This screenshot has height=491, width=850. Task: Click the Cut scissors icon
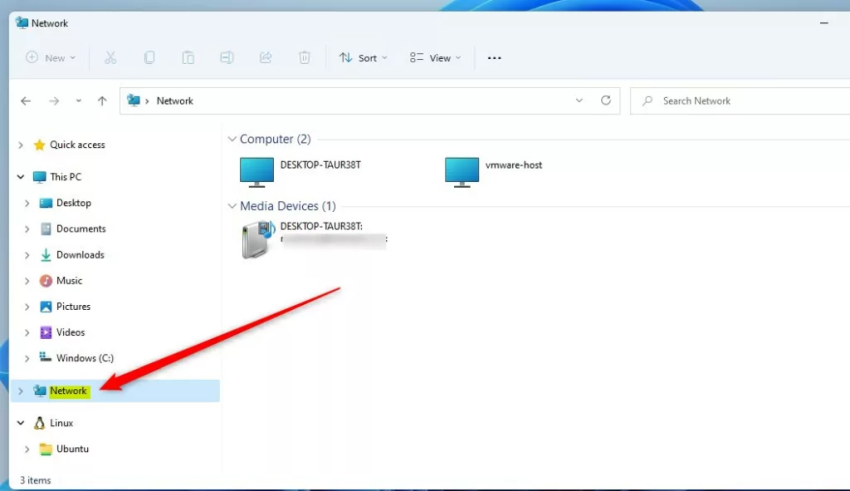coord(111,57)
